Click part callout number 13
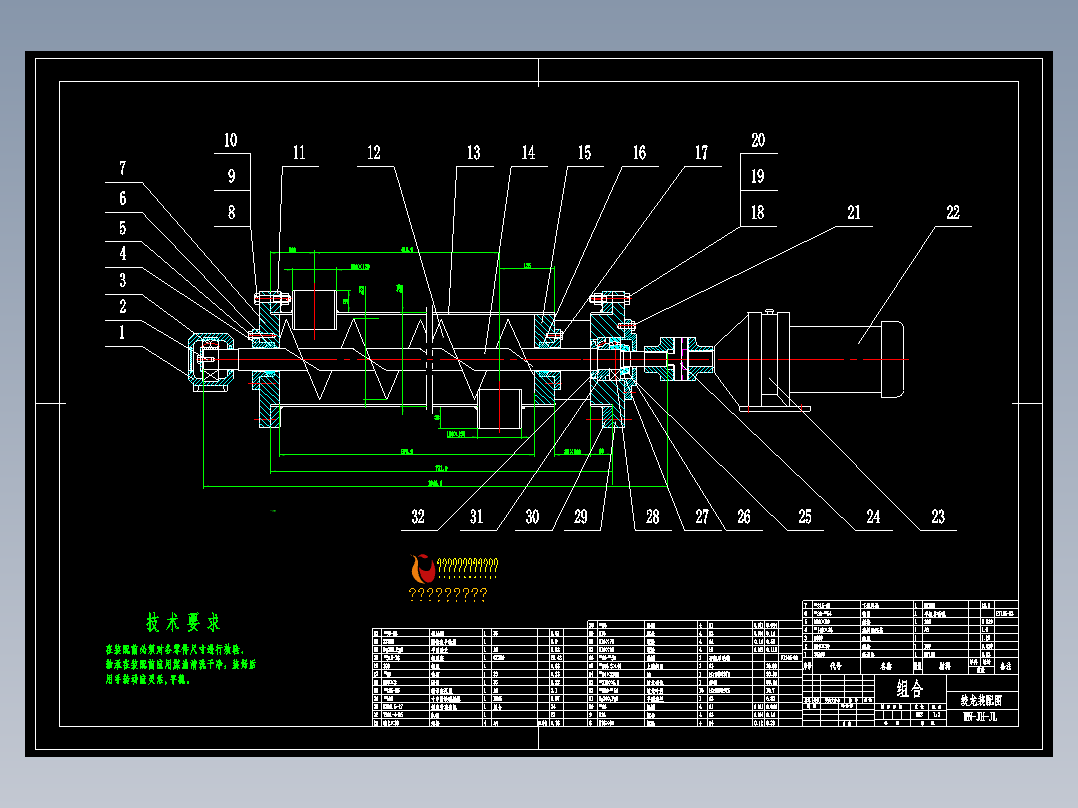This screenshot has height=808, width=1078. pos(474,153)
